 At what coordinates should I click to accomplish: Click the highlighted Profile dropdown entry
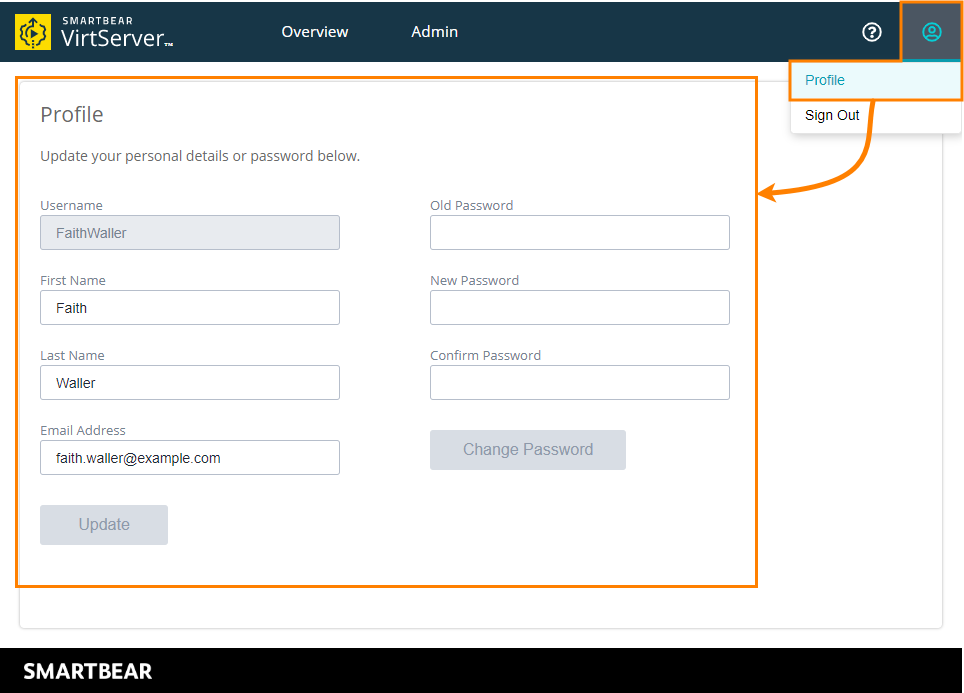[x=824, y=80]
